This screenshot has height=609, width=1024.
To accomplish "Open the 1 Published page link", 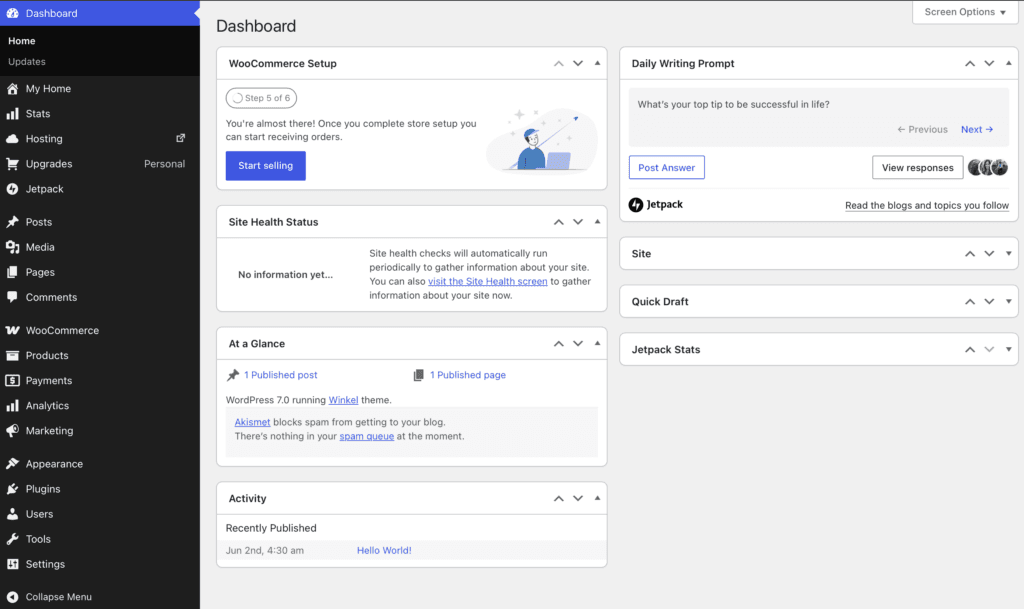I will (x=468, y=375).
